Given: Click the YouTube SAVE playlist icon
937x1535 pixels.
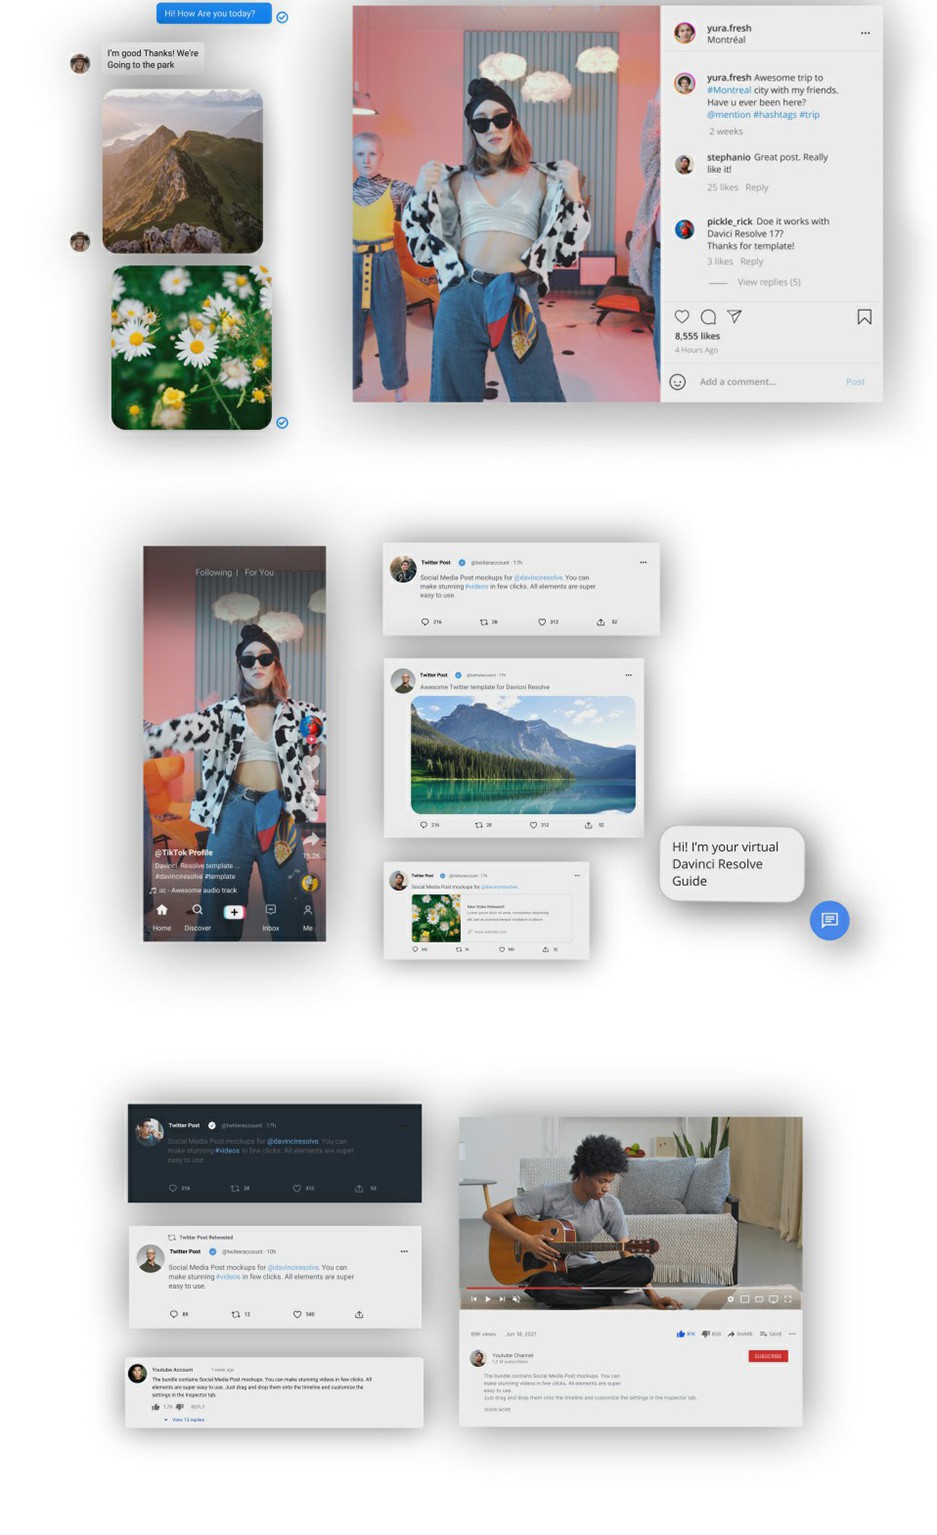Looking at the screenshot, I should point(763,1334).
